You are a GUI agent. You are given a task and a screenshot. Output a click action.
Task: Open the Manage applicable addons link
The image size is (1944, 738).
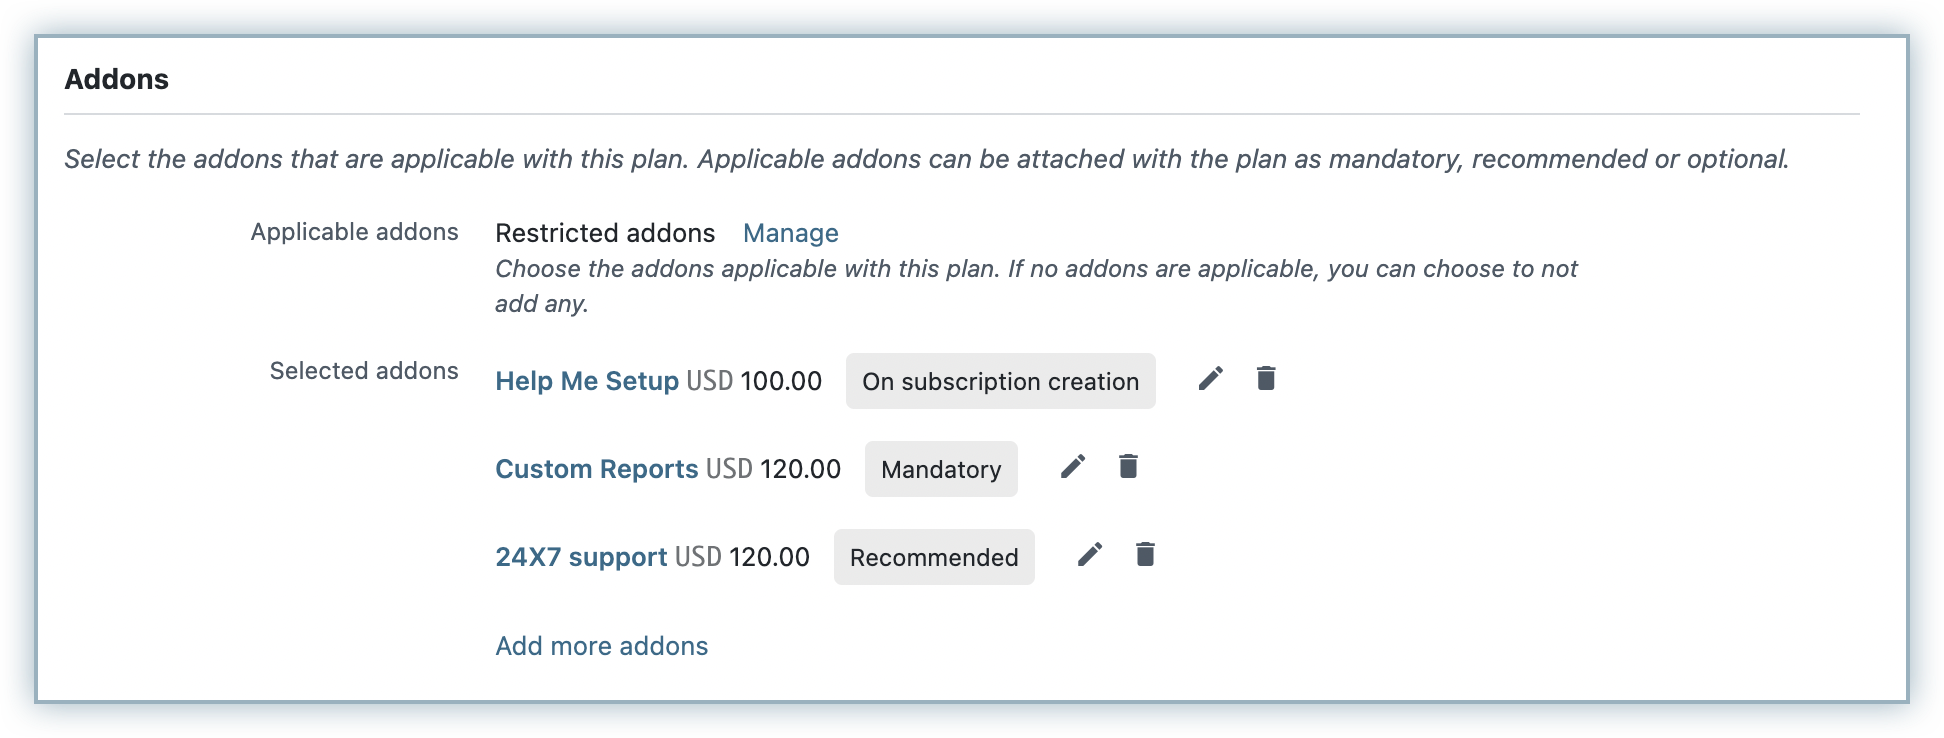(x=790, y=233)
